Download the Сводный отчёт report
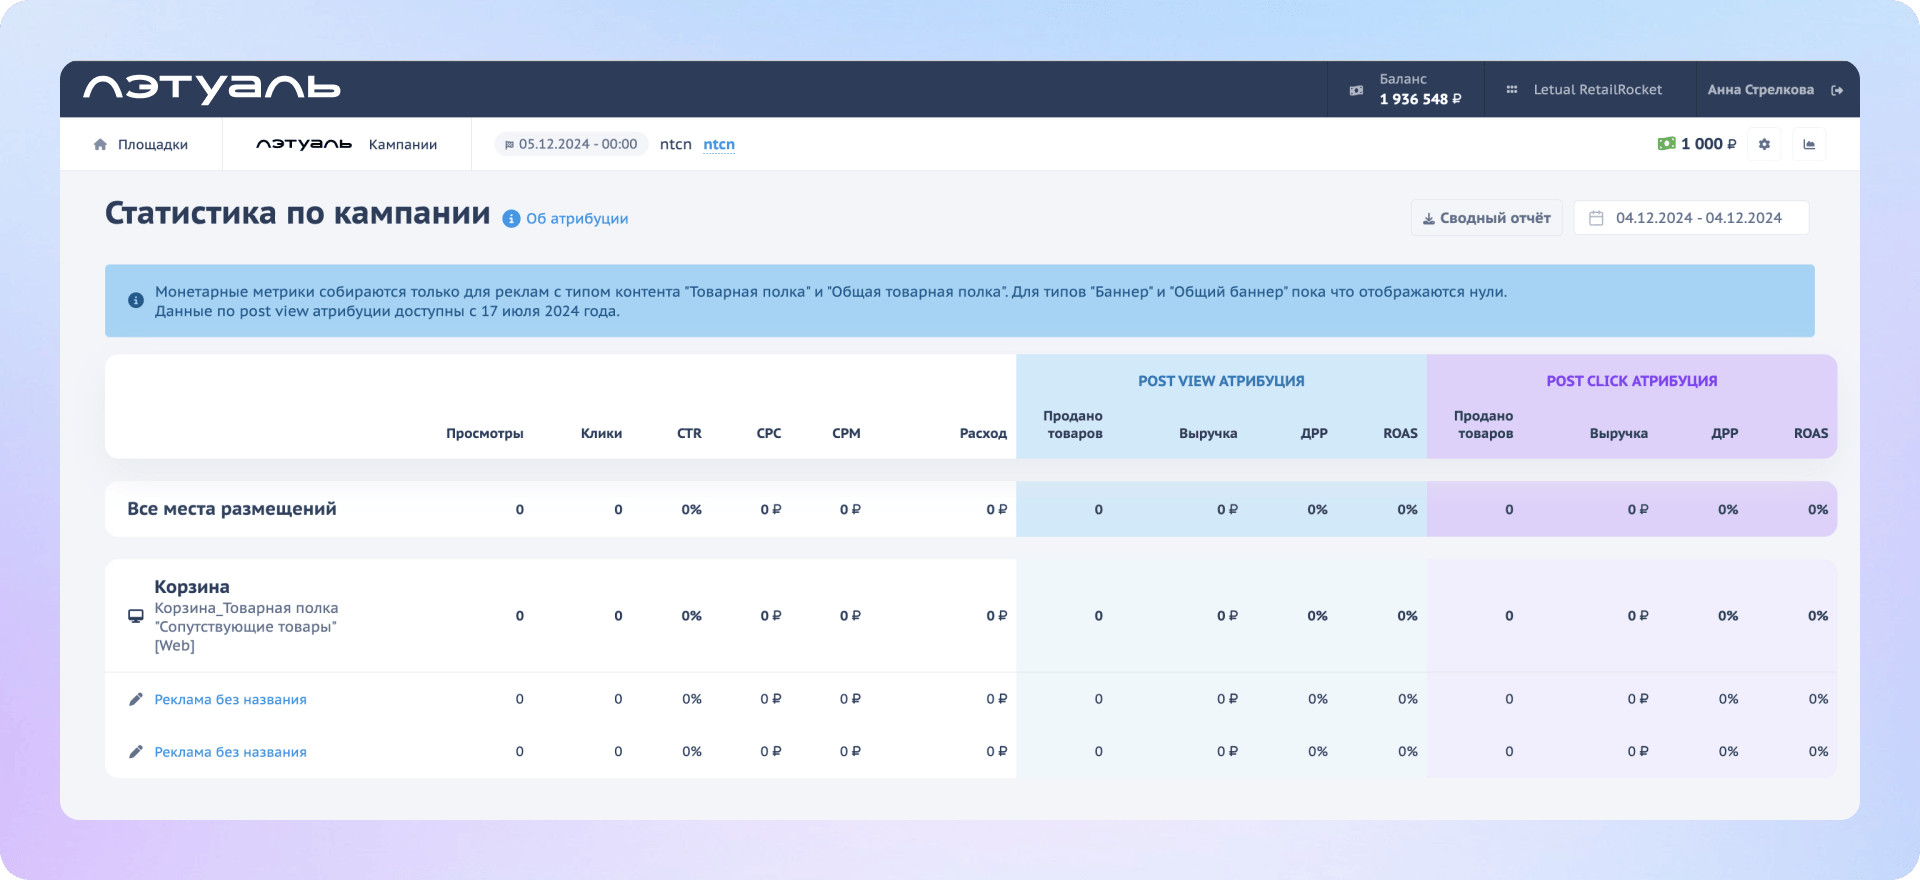The height and width of the screenshot is (880, 1920). pyautogui.click(x=1486, y=218)
